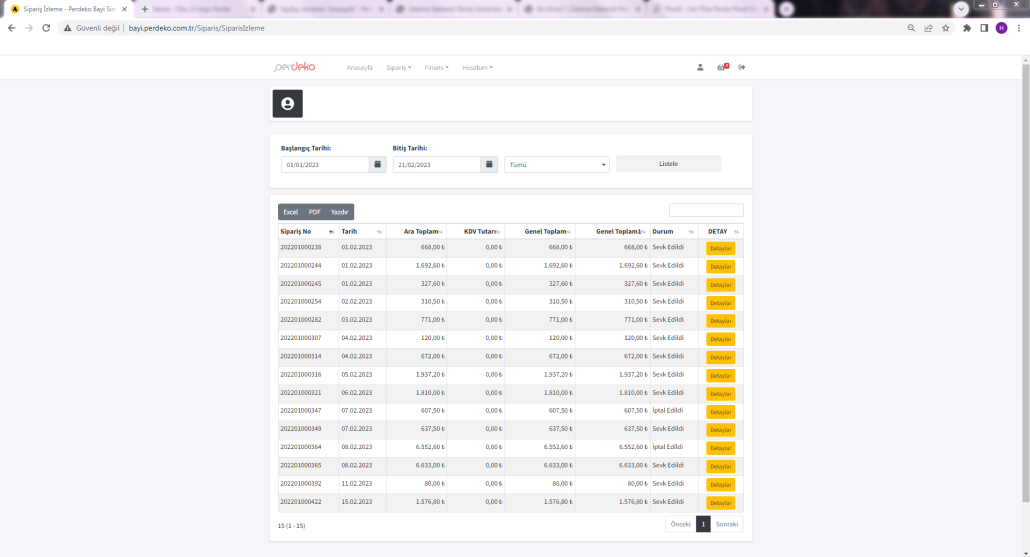Screen dimensions: 1030x557
Task: Open Detaylar for order 202201000238
Action: [720, 248]
